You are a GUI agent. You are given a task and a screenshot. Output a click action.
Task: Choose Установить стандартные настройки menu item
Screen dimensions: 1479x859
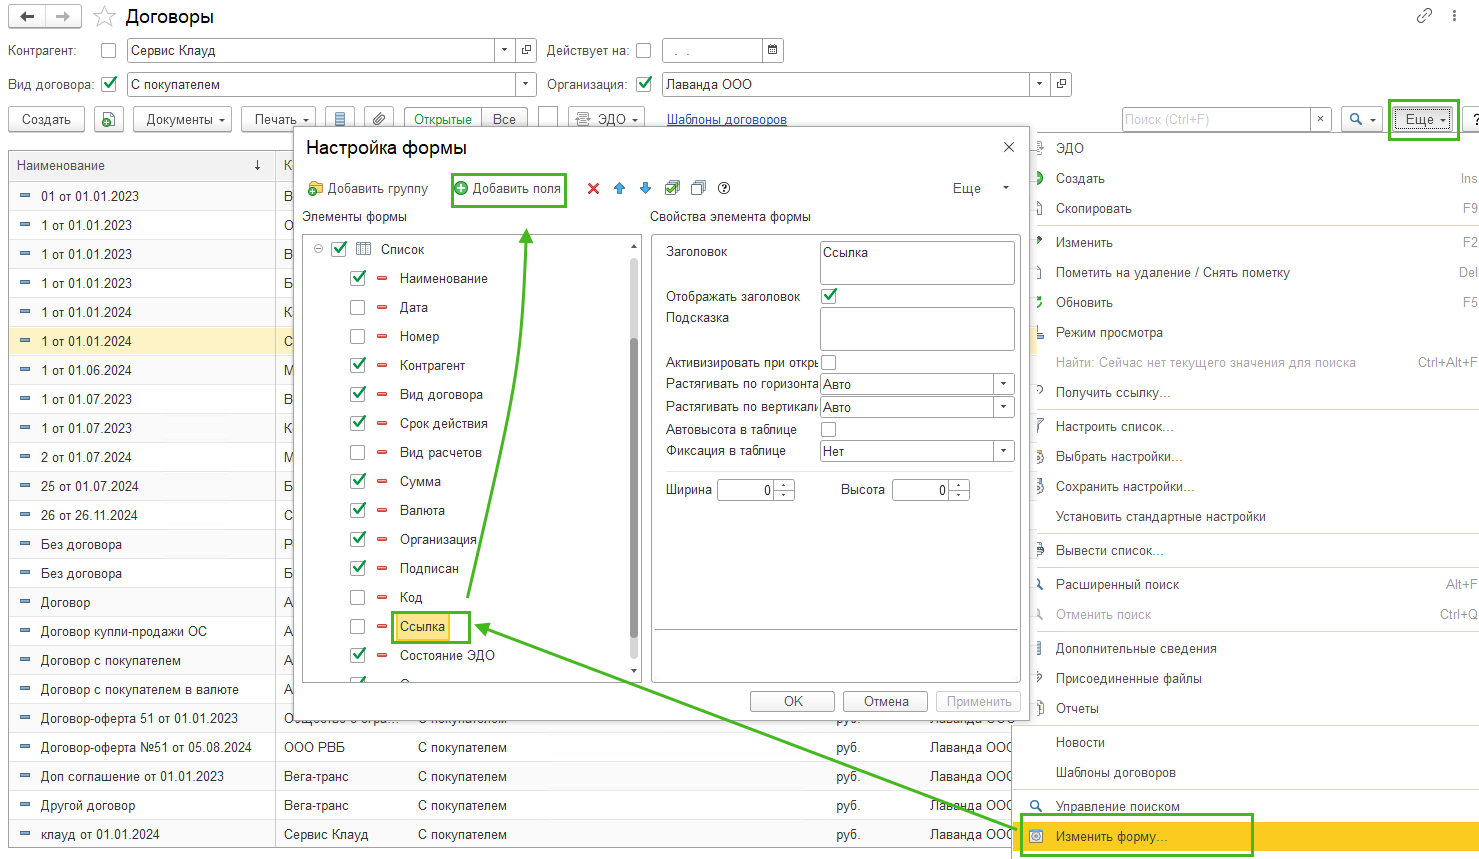[x=1161, y=517]
